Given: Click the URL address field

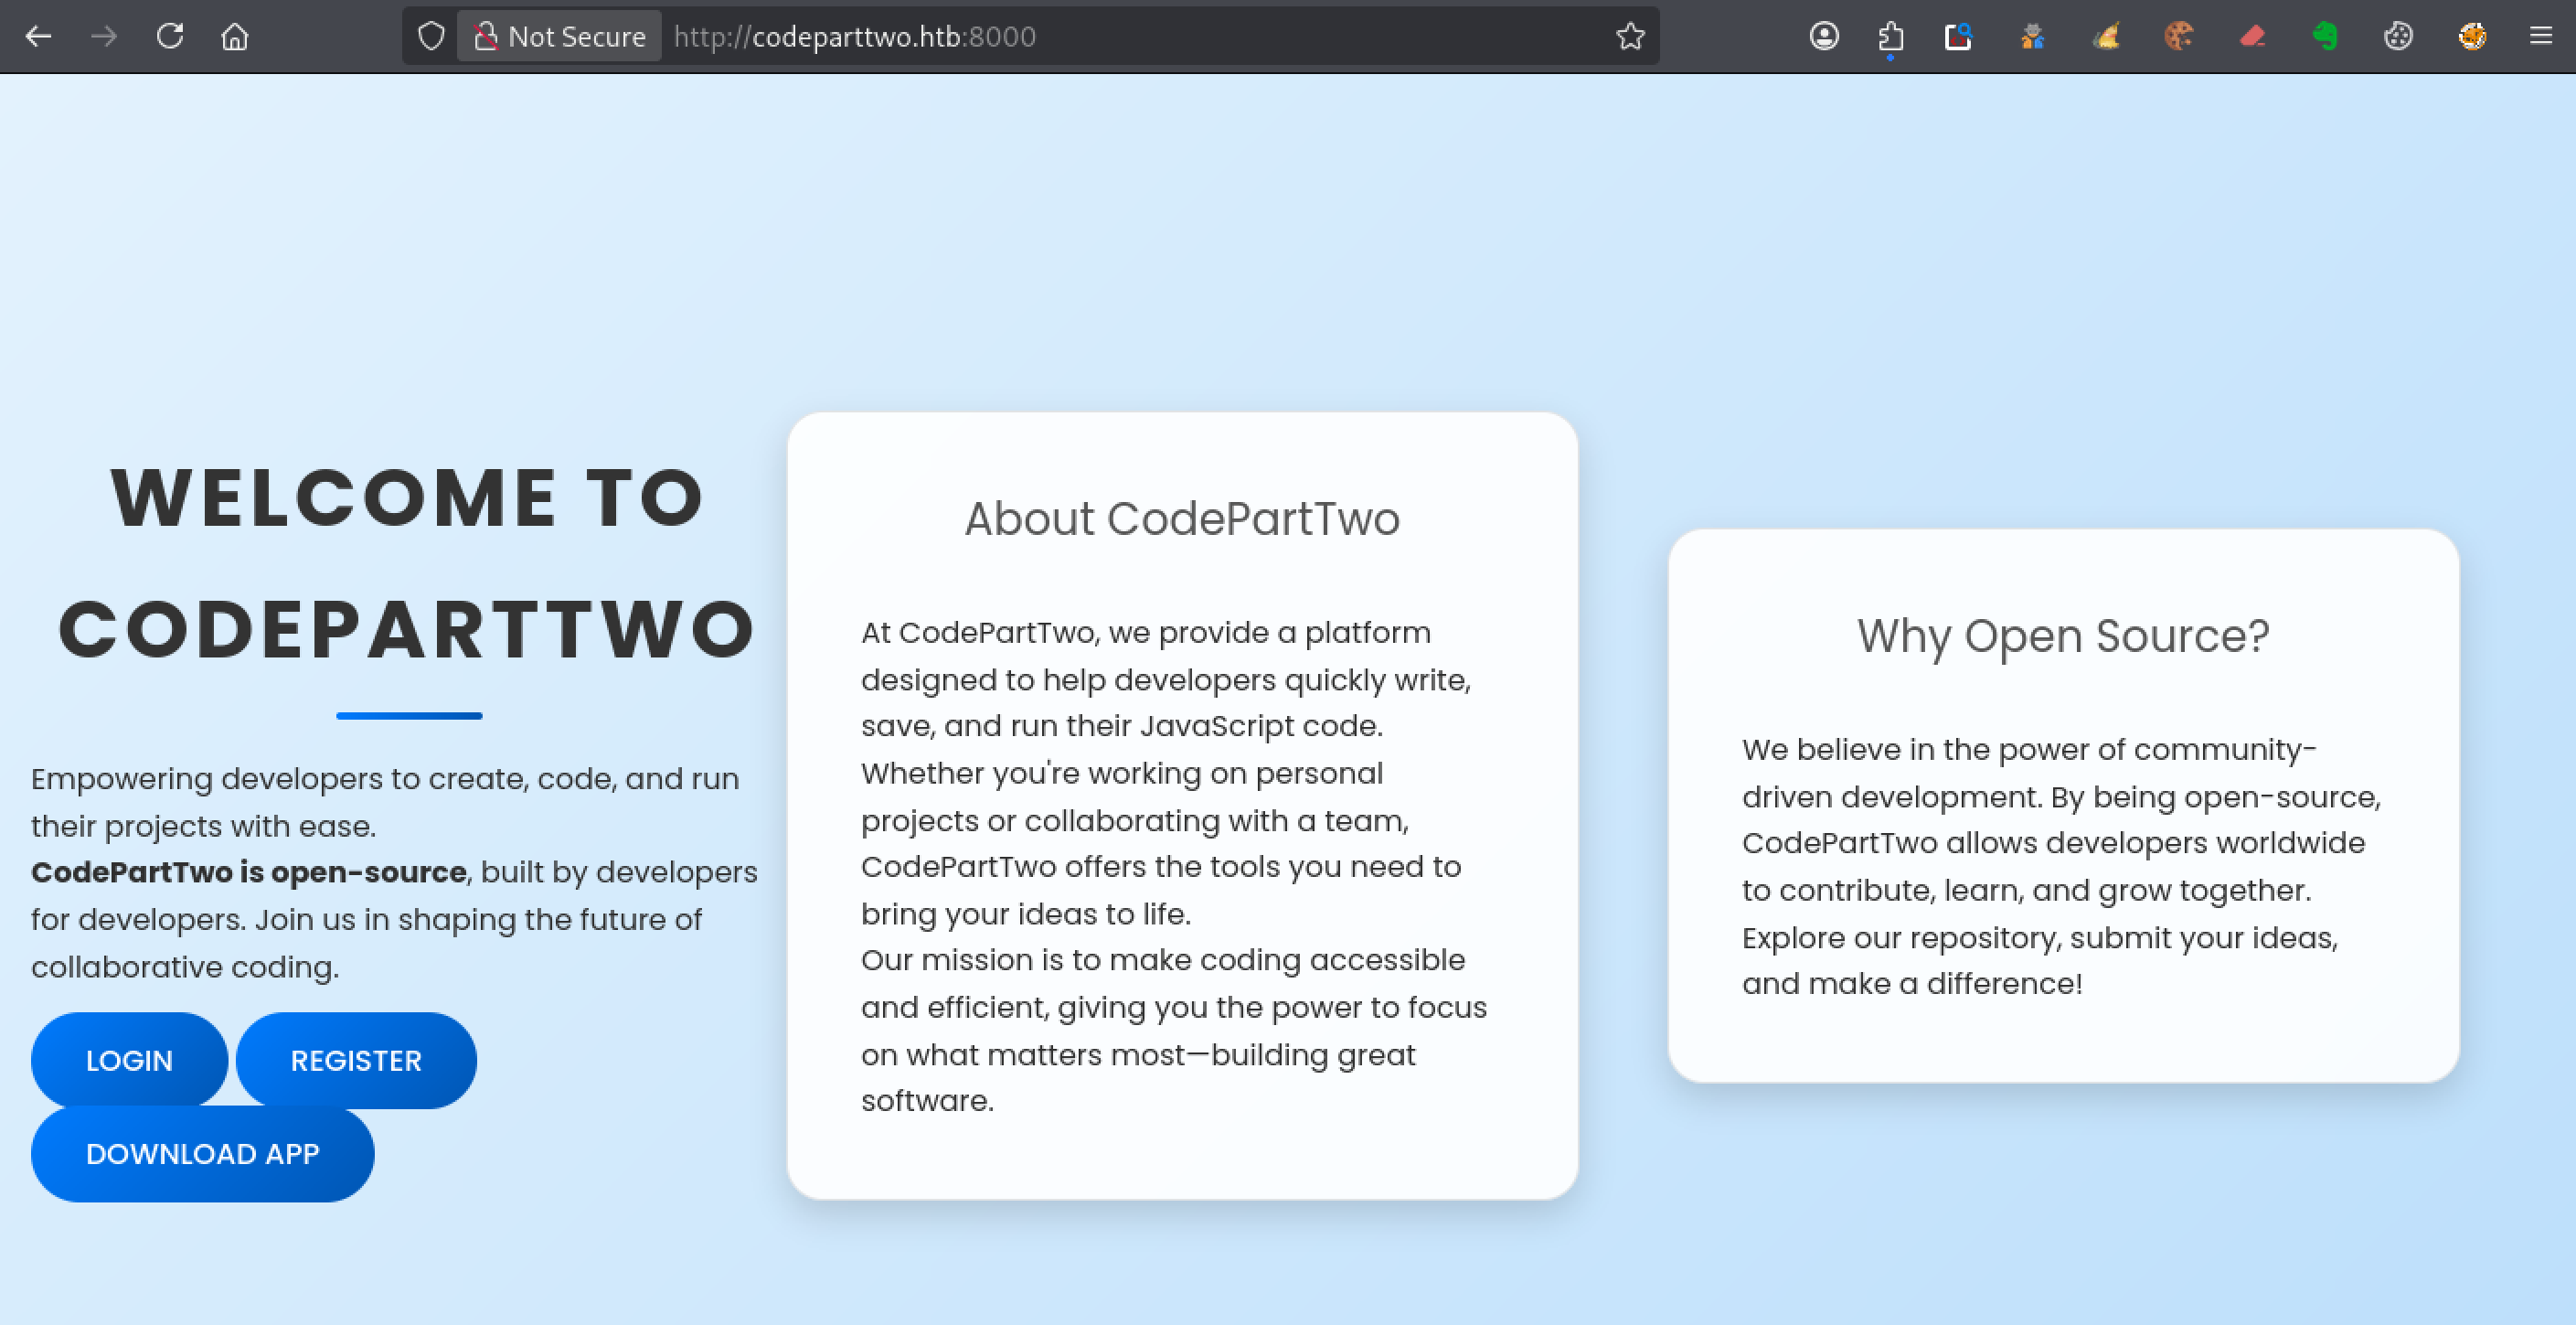Looking at the screenshot, I should (1100, 37).
